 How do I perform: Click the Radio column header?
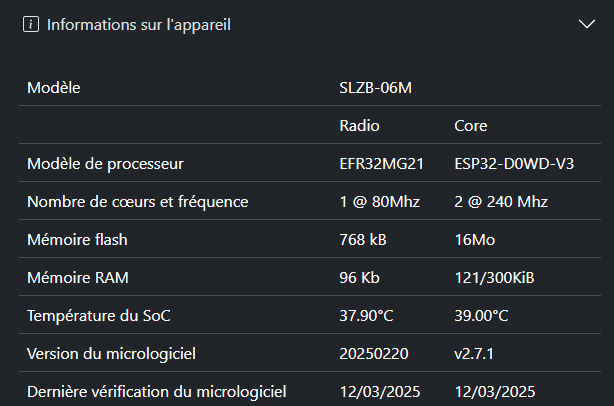tap(359, 126)
